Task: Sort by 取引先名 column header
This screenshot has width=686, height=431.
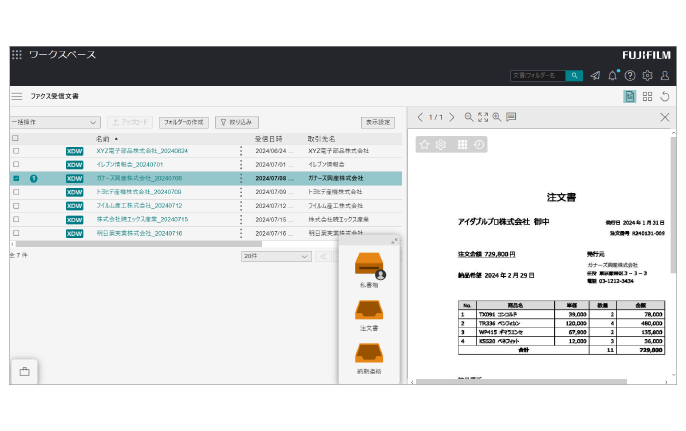Action: point(321,139)
